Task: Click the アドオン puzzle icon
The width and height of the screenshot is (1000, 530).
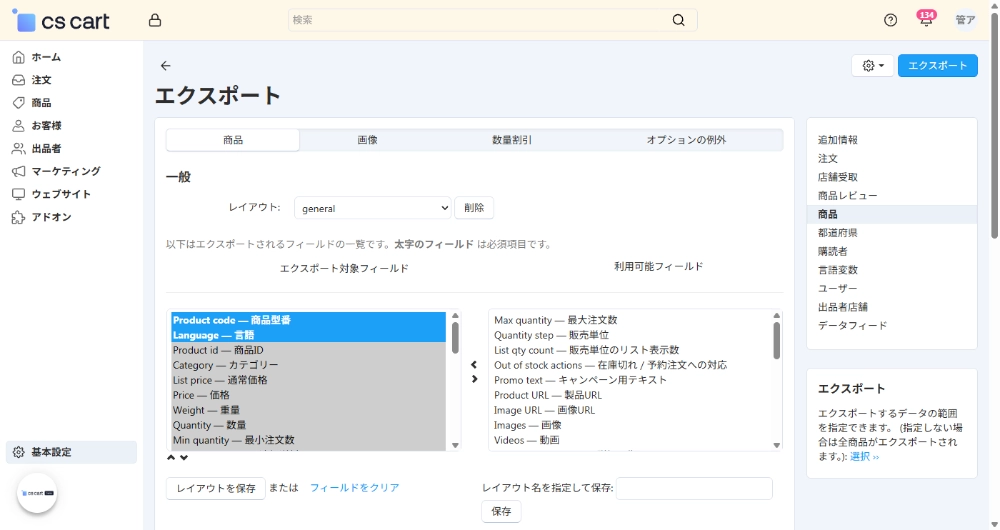Action: tap(18, 217)
